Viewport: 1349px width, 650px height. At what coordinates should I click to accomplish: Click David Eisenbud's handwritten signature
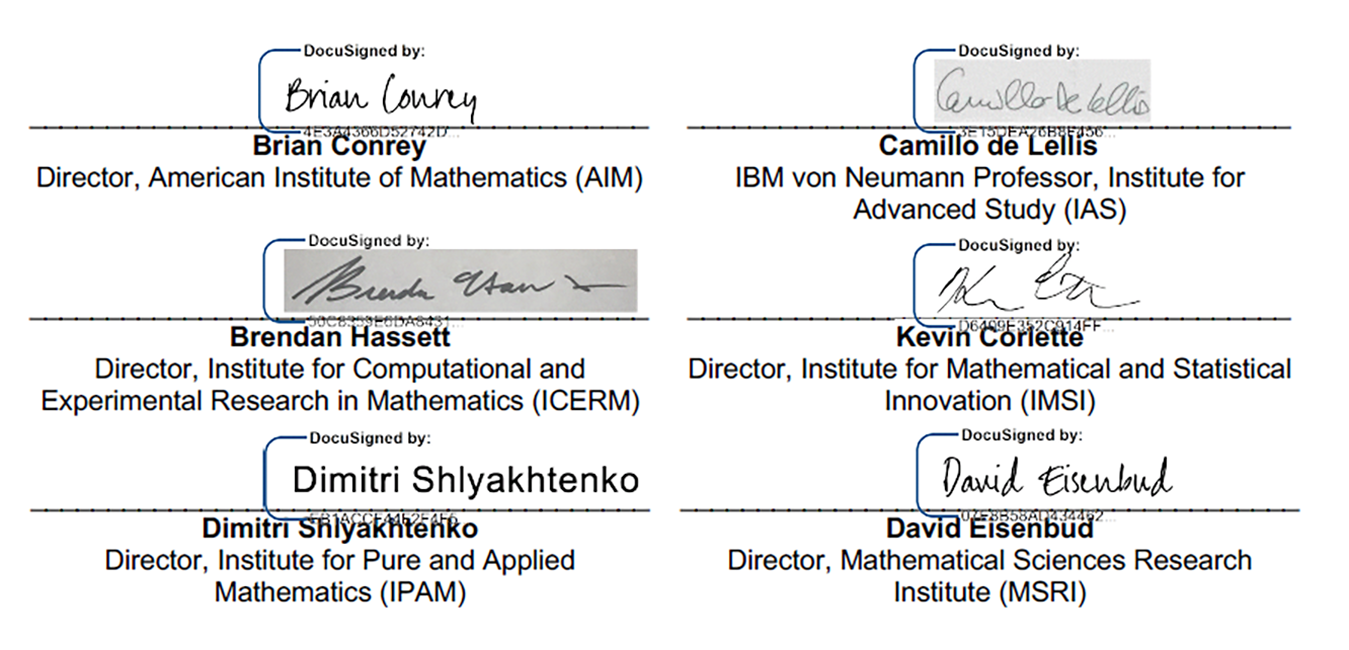pyautogui.click(x=1056, y=478)
